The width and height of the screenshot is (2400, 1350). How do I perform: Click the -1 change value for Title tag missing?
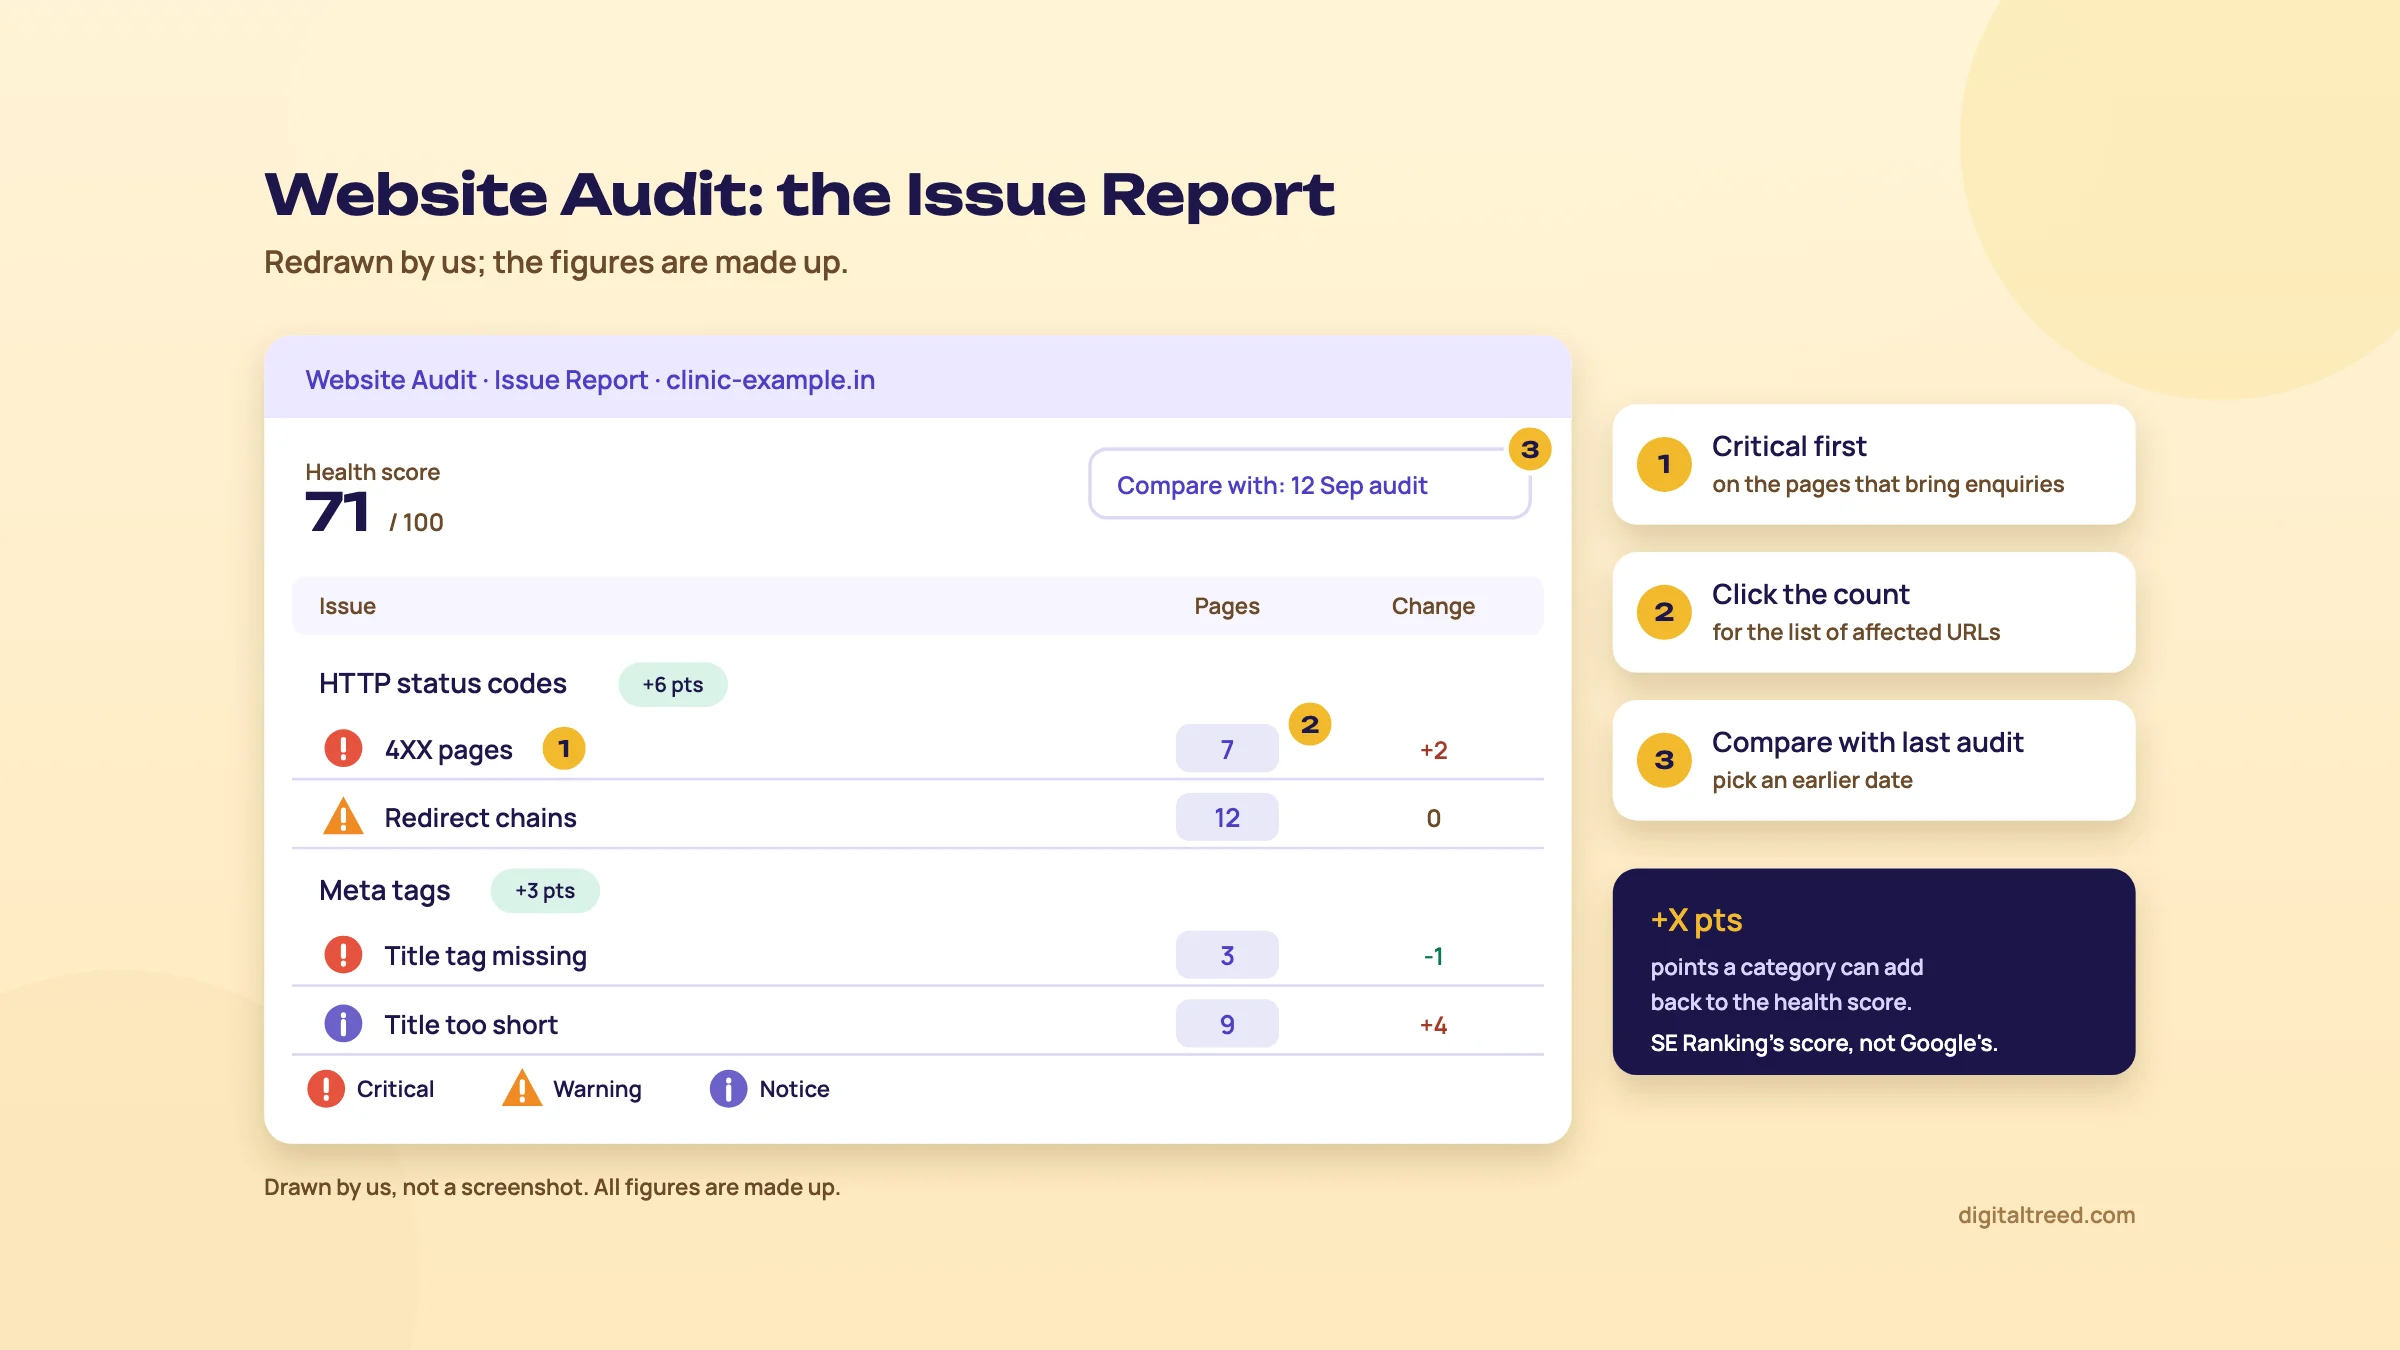point(1433,956)
